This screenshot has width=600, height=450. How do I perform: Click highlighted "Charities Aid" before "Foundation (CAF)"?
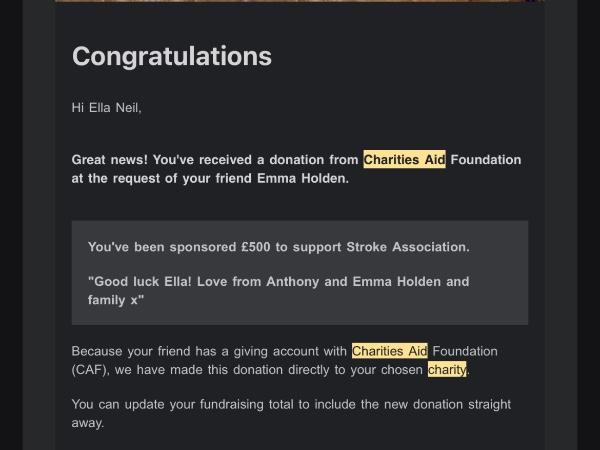point(389,351)
